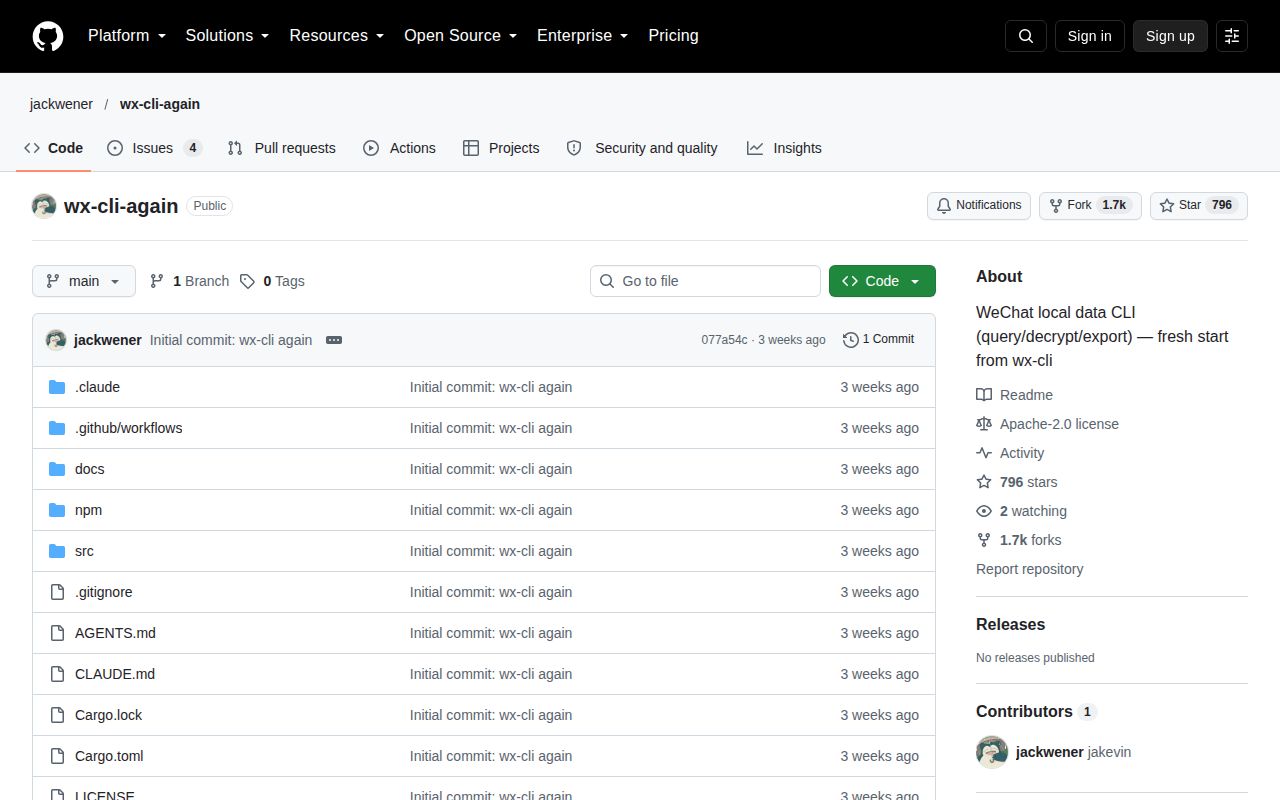This screenshot has height=800, width=1280.
Task: Star the wx-cli-again repository
Action: 1199,205
